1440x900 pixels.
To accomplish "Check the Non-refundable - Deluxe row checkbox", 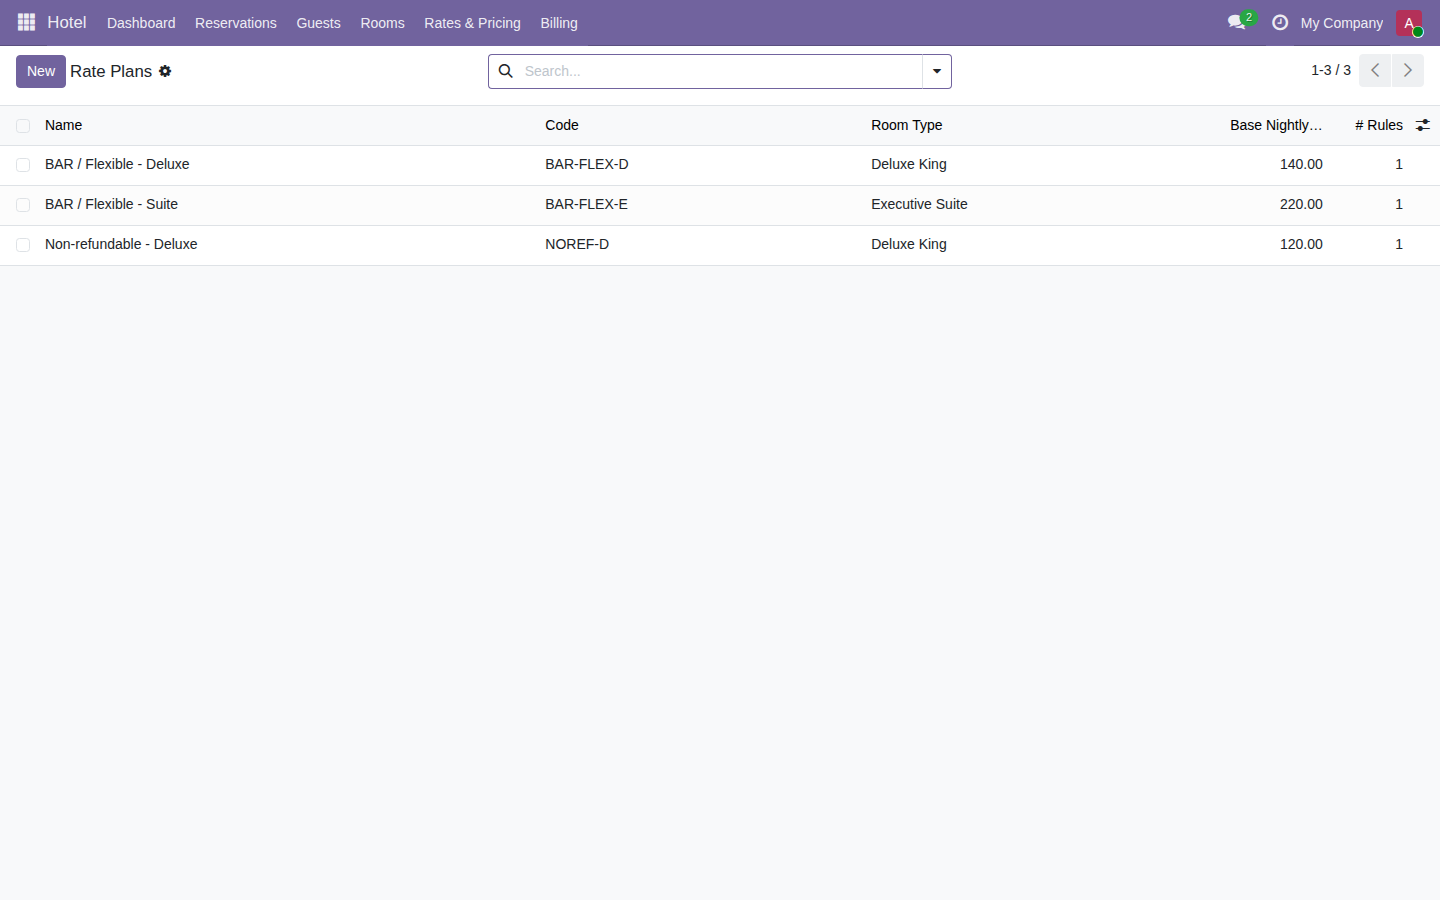I will point(23,245).
